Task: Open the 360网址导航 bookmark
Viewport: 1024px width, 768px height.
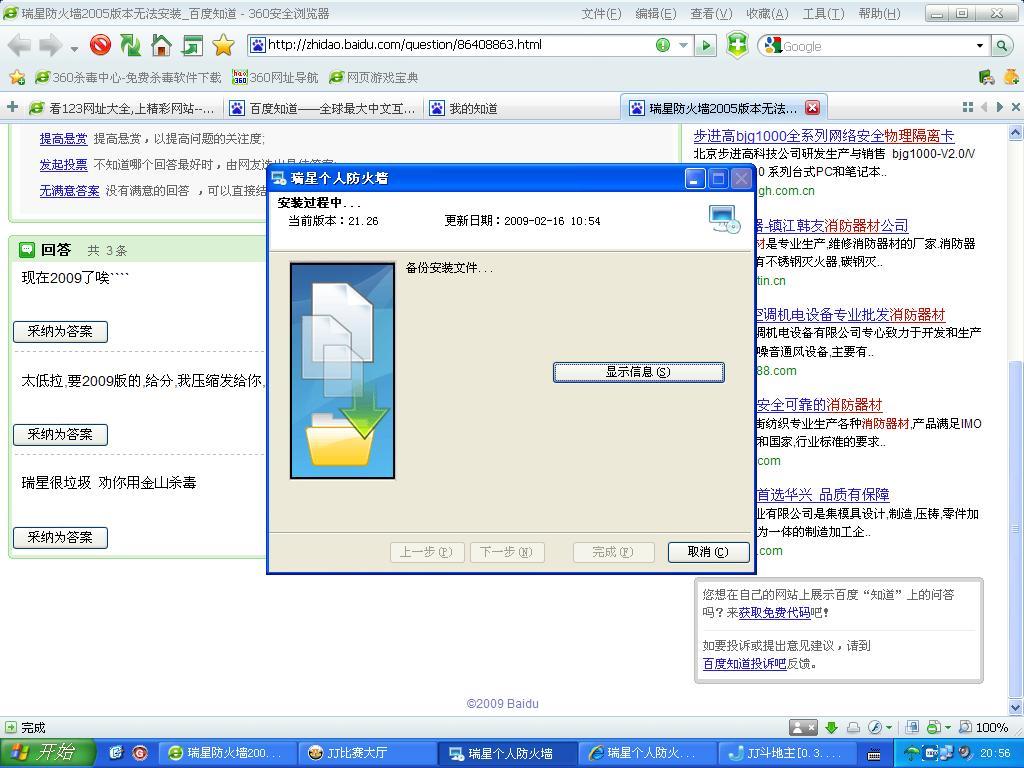Action: 275,78
